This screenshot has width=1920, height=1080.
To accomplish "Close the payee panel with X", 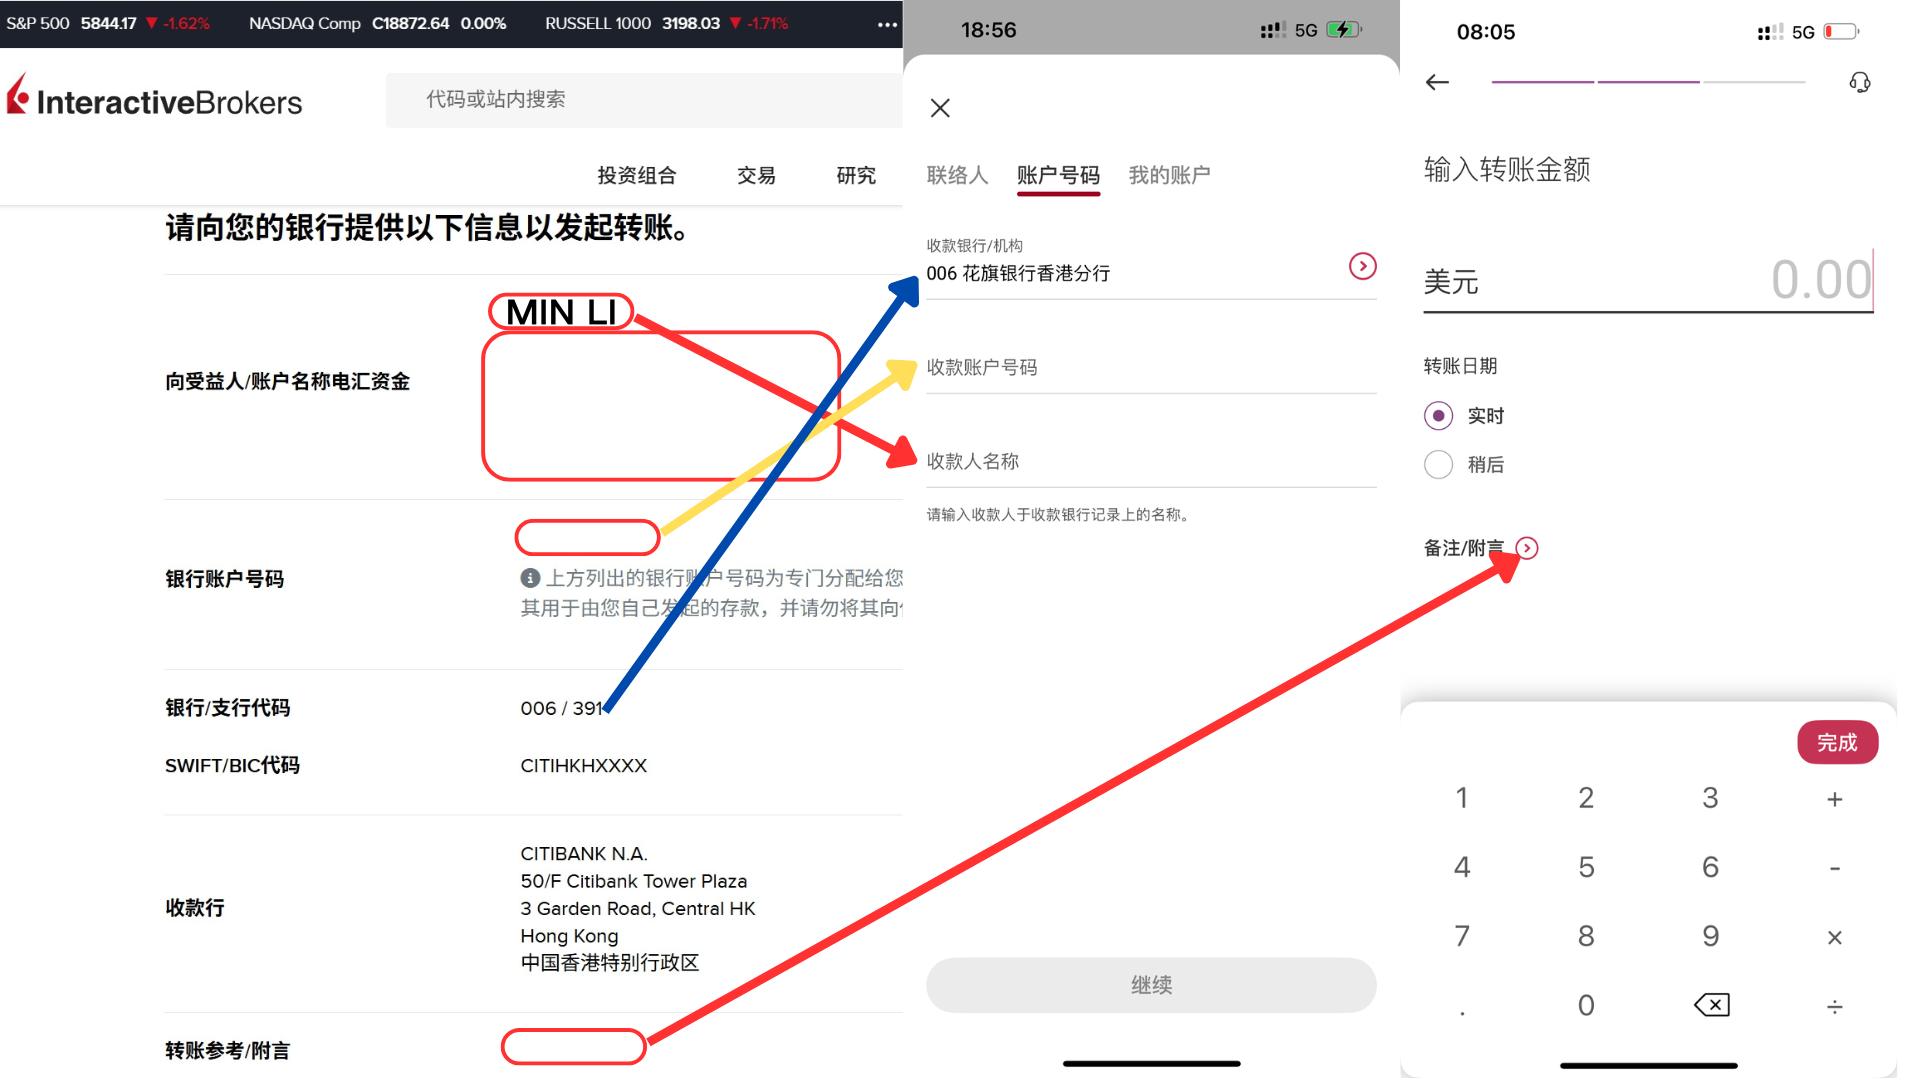I will coord(940,108).
